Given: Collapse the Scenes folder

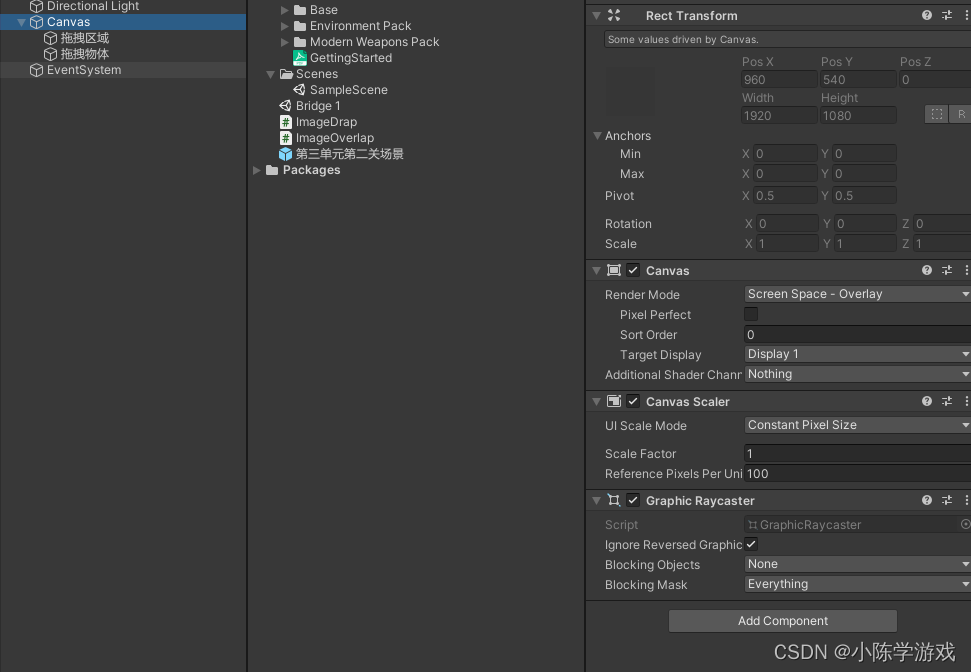Looking at the screenshot, I should pos(270,73).
